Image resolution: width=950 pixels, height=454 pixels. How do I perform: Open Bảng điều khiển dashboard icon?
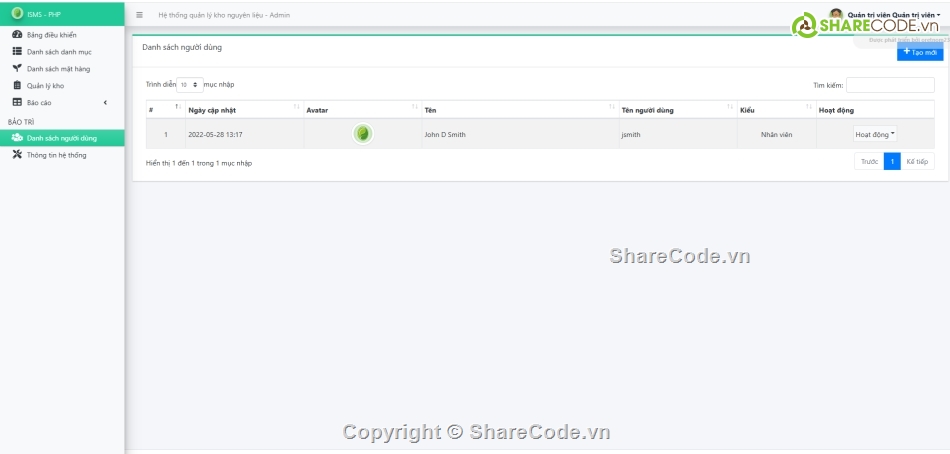(x=17, y=35)
